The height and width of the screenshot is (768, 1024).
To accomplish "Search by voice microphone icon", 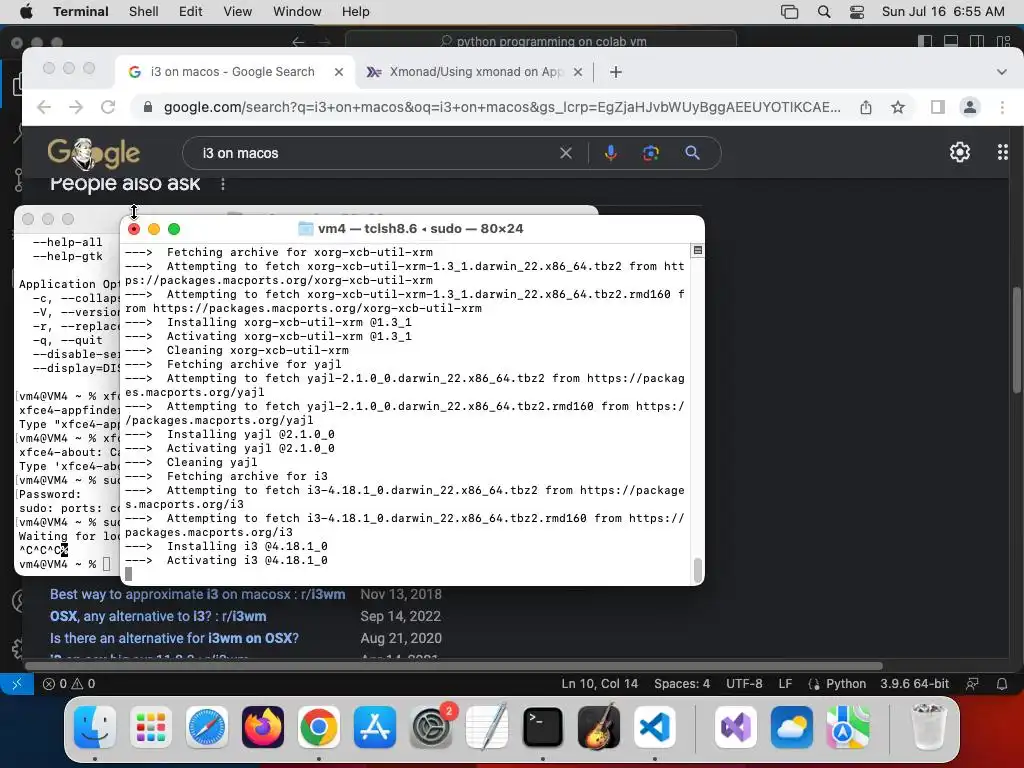I will coord(611,153).
